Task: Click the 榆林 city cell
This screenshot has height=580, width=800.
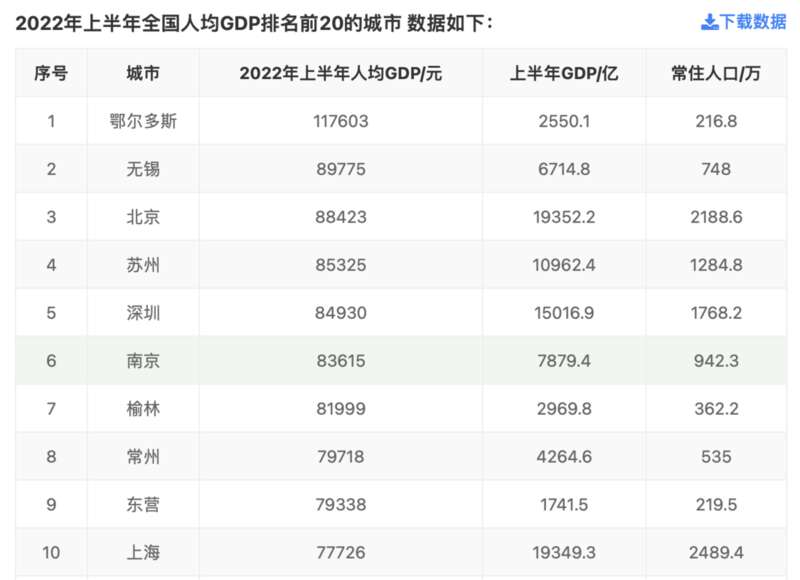Action: (143, 409)
